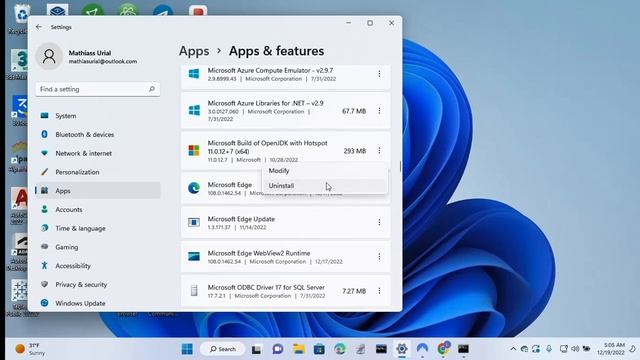Viewport: 640px width, 360px height.
Task: Open Gaming settings
Action: 98,247
